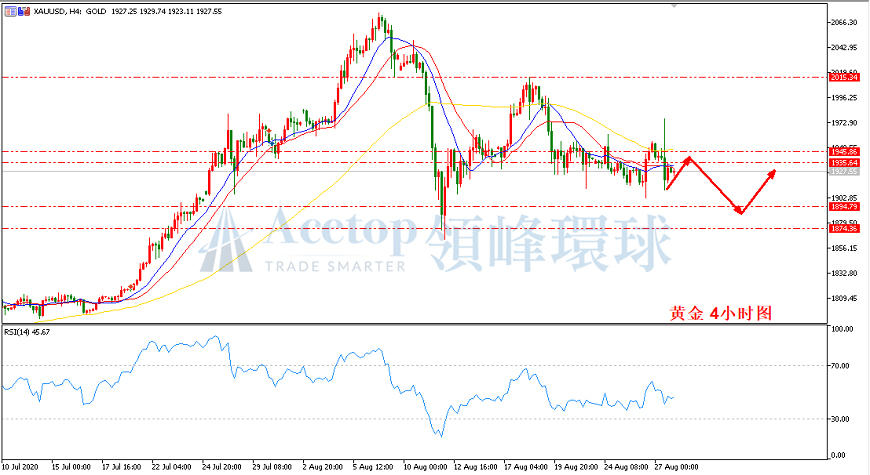This screenshot has height=475, width=870.
Task: Click the 1856.15 price axis value
Action: tap(844, 248)
